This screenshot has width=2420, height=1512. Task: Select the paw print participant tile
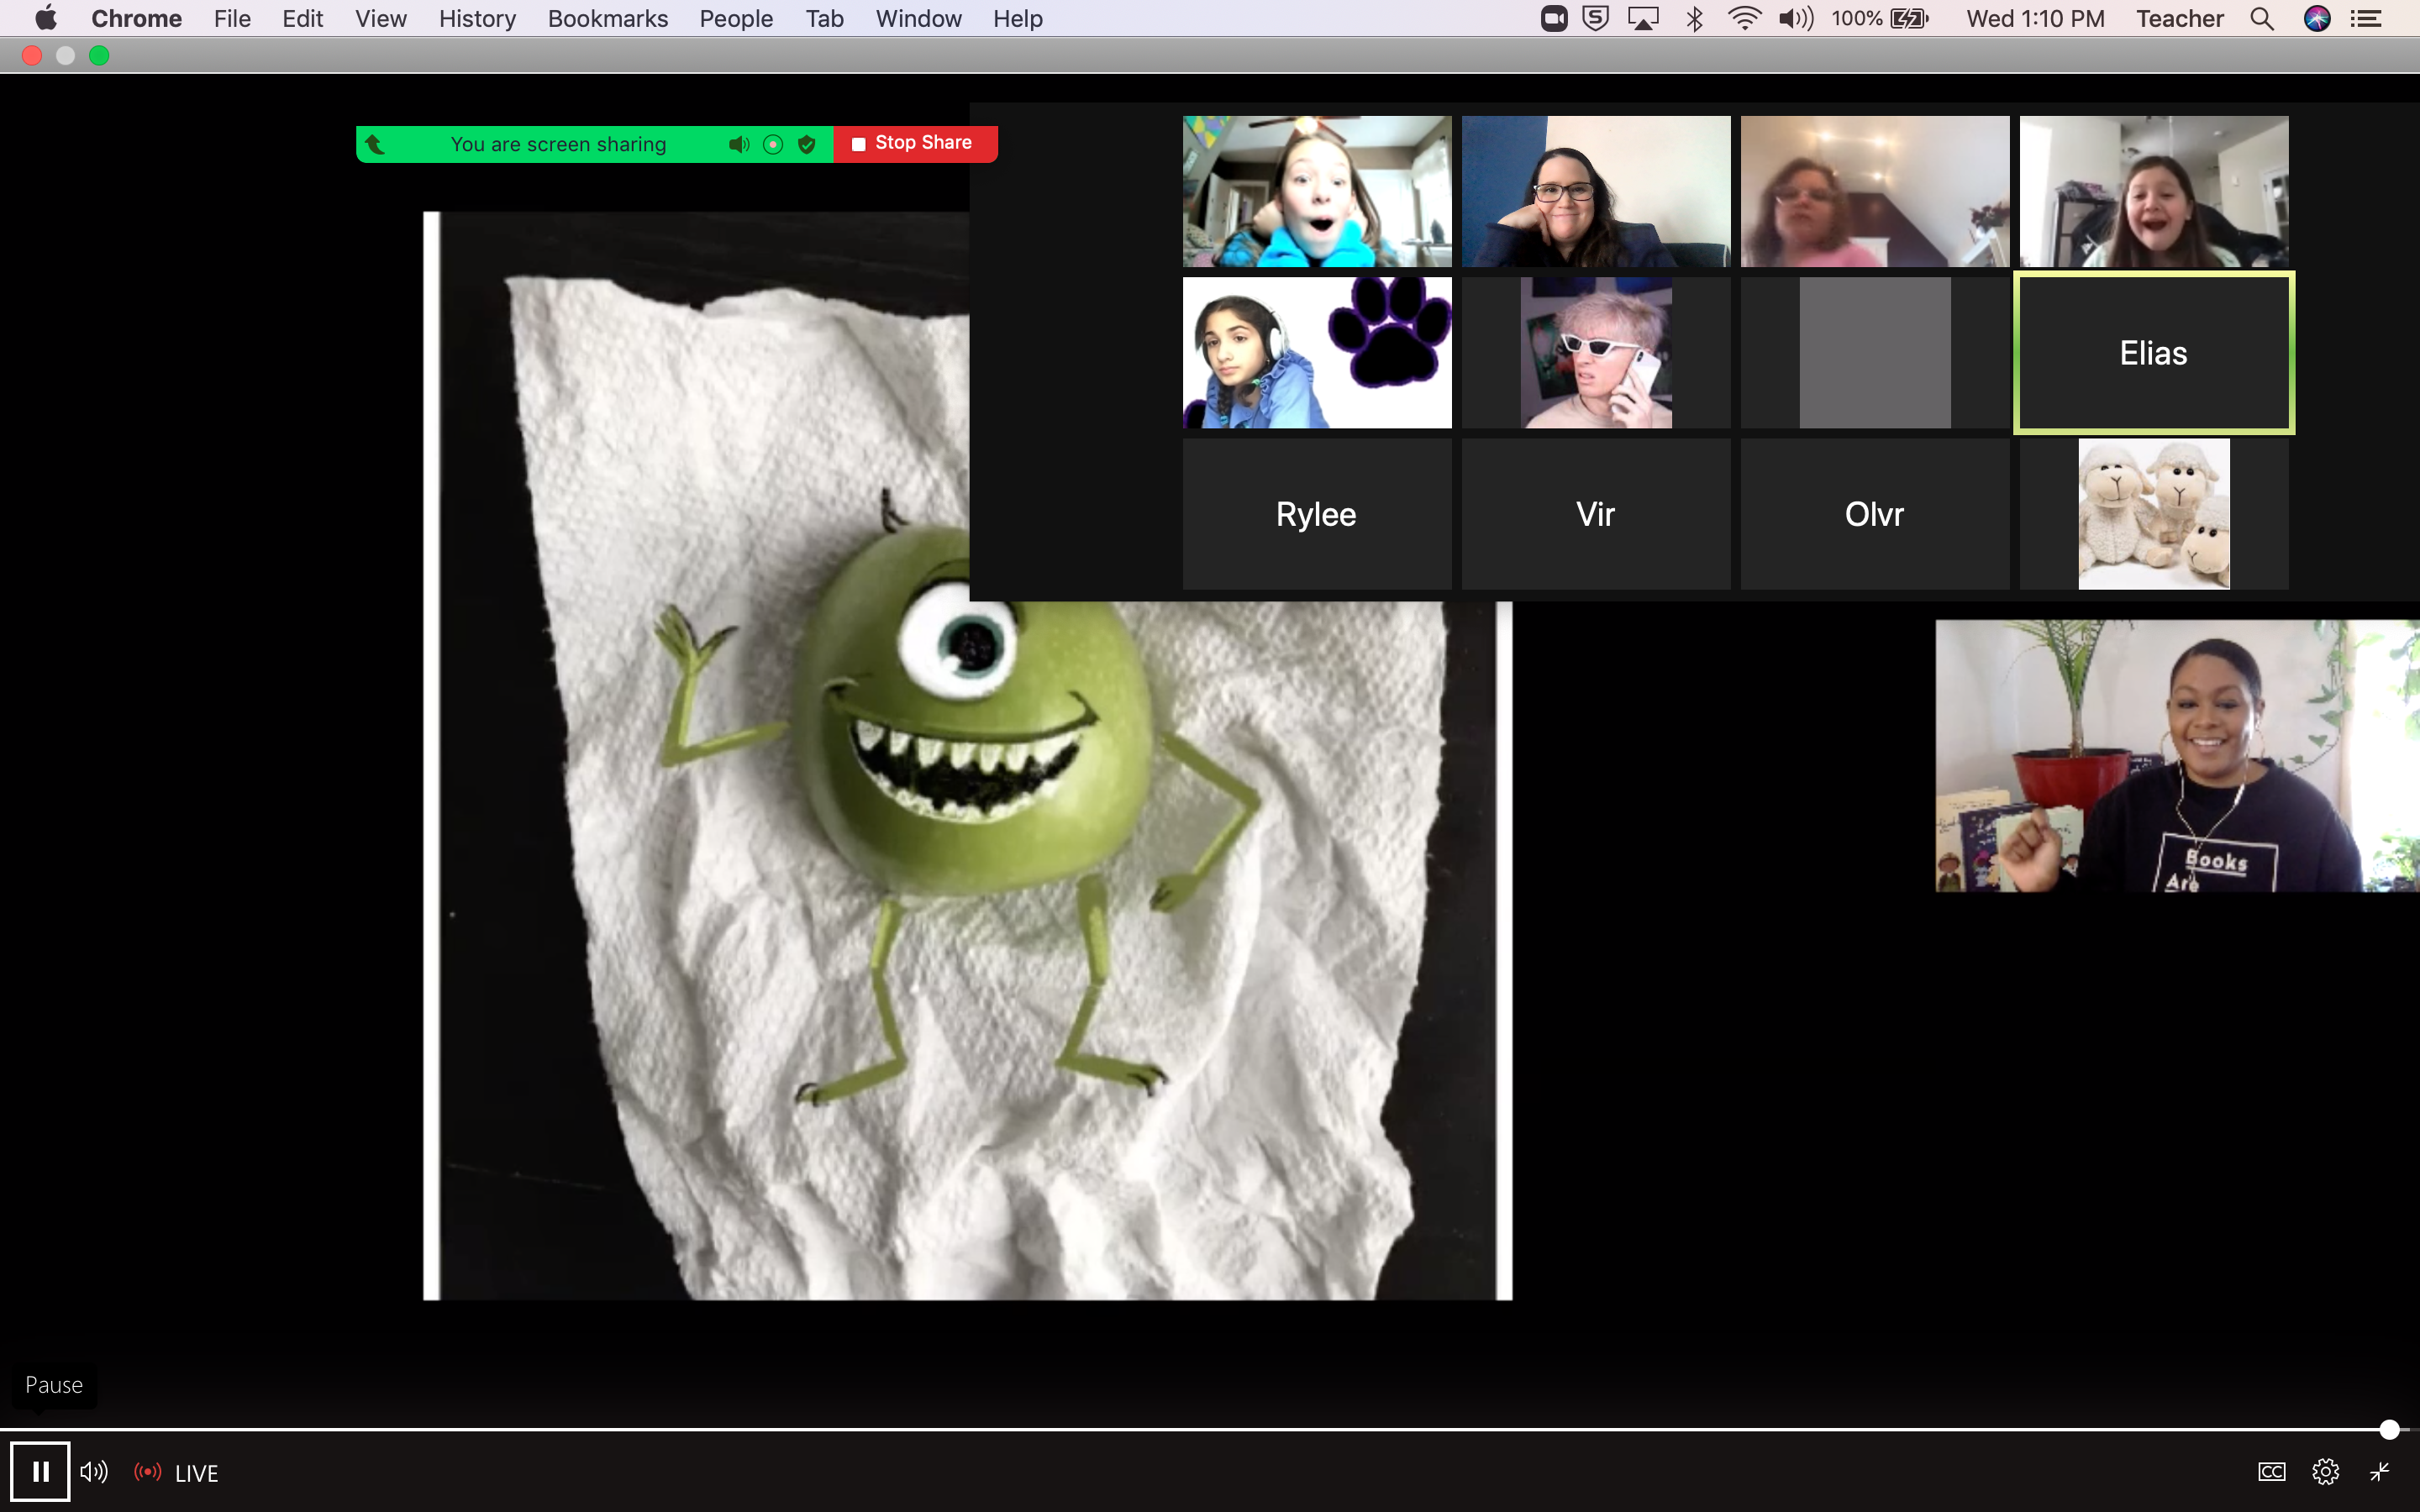(1317, 353)
